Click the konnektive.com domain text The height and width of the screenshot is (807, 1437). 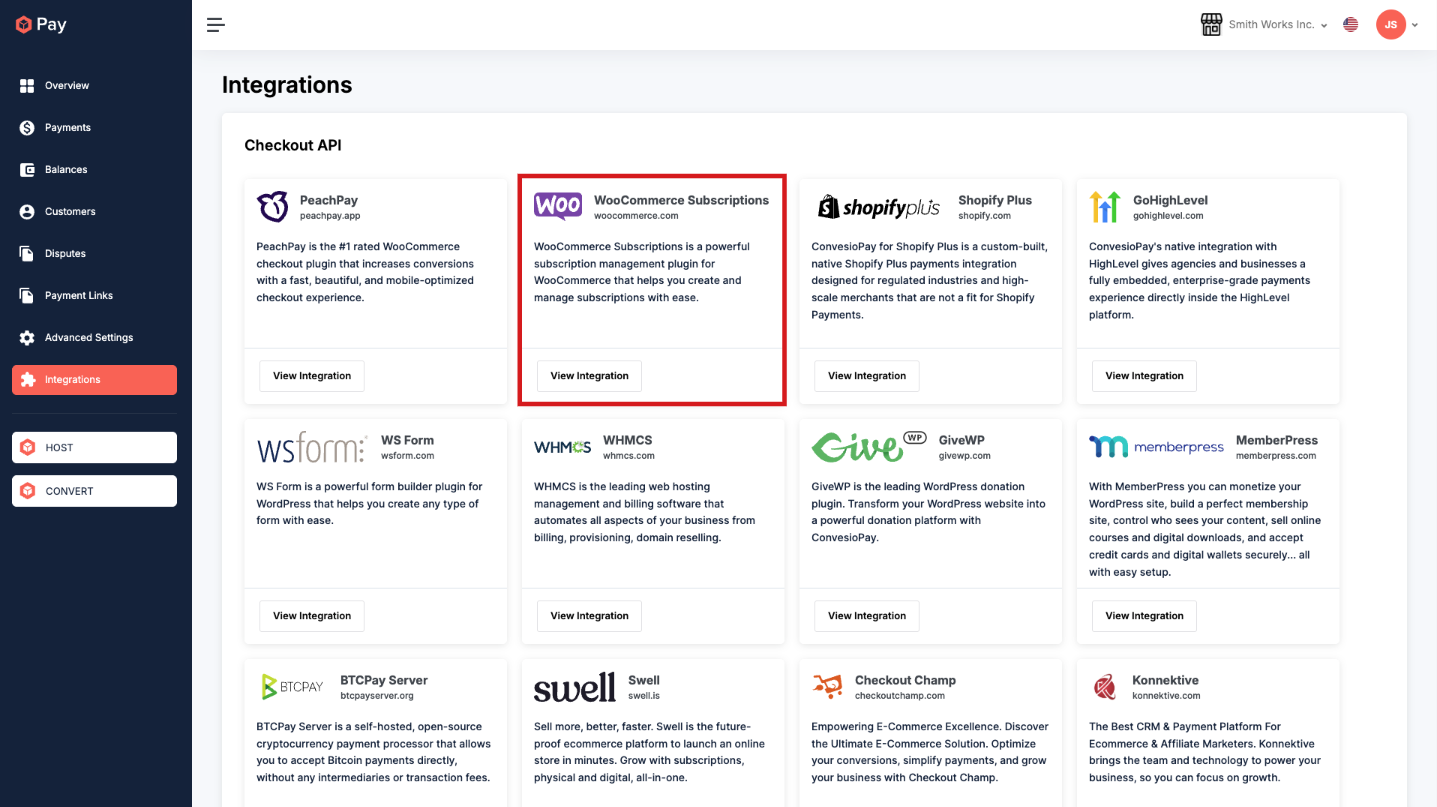click(1167, 696)
